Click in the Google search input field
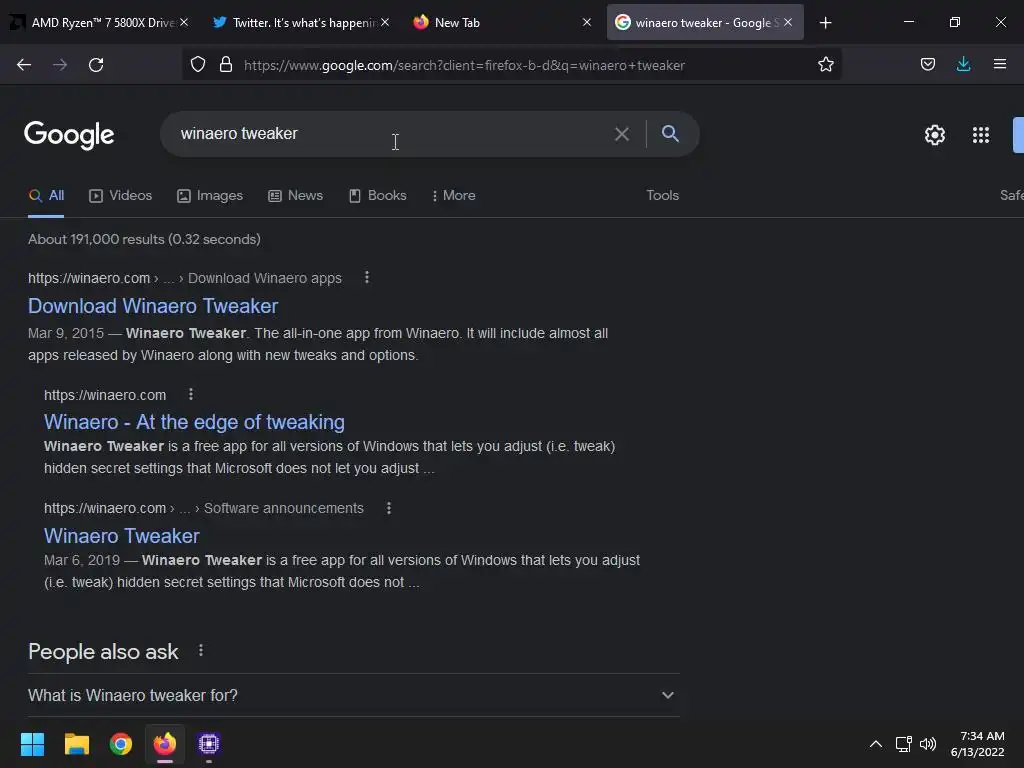This screenshot has height=768, width=1024. click(392, 134)
